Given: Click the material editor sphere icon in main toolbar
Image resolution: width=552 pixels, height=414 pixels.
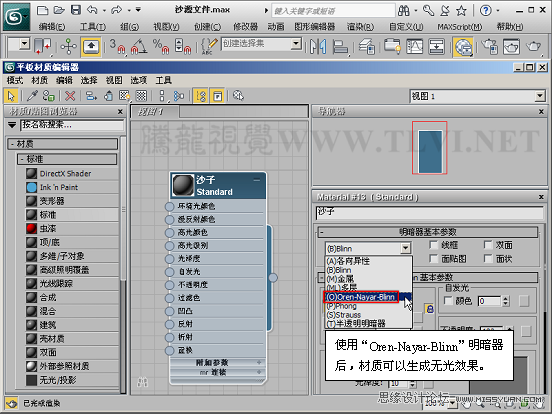Looking at the screenshot, I should point(463,46).
